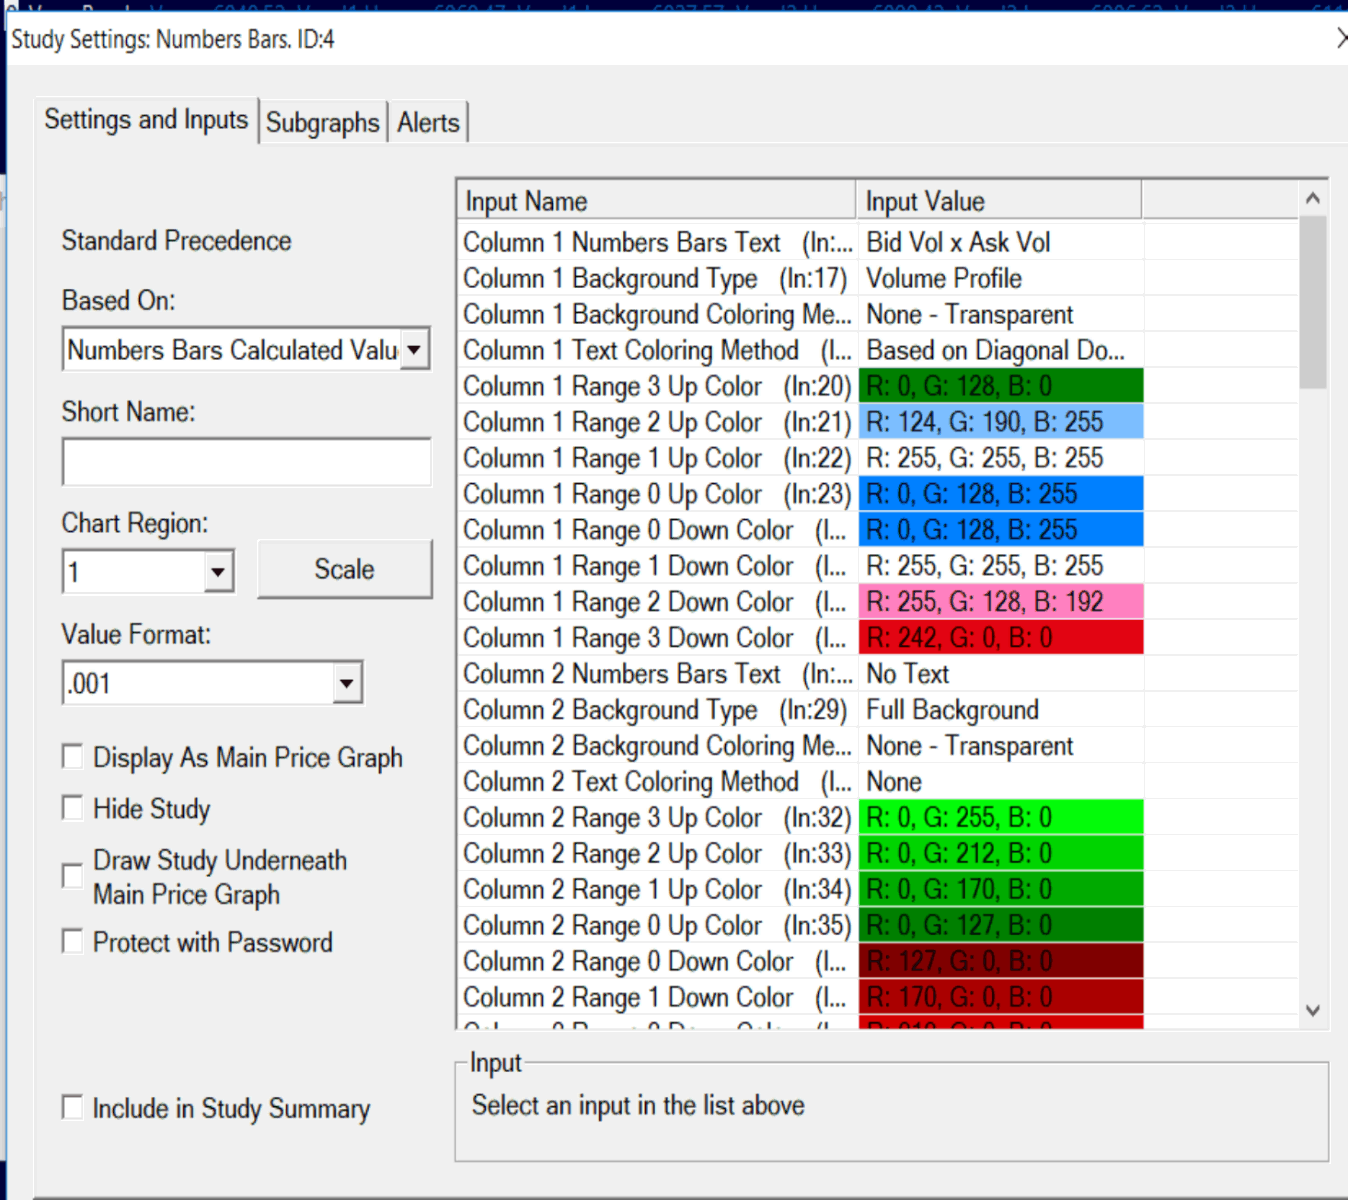The width and height of the screenshot is (1348, 1200).
Task: Tick Draw Study Underneath Main Price Graph
Action: tap(73, 876)
